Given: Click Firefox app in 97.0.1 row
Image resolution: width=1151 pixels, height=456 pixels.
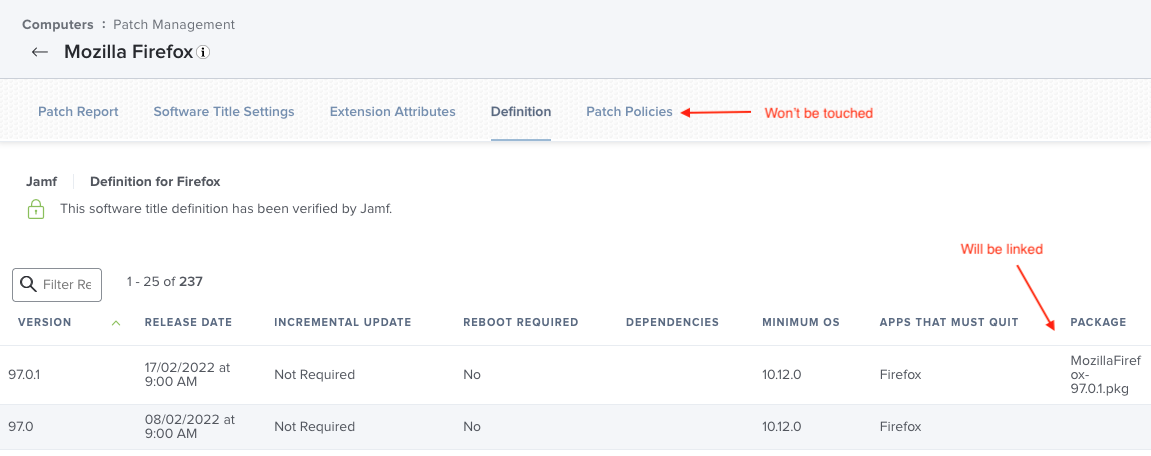Looking at the screenshot, I should pos(900,374).
